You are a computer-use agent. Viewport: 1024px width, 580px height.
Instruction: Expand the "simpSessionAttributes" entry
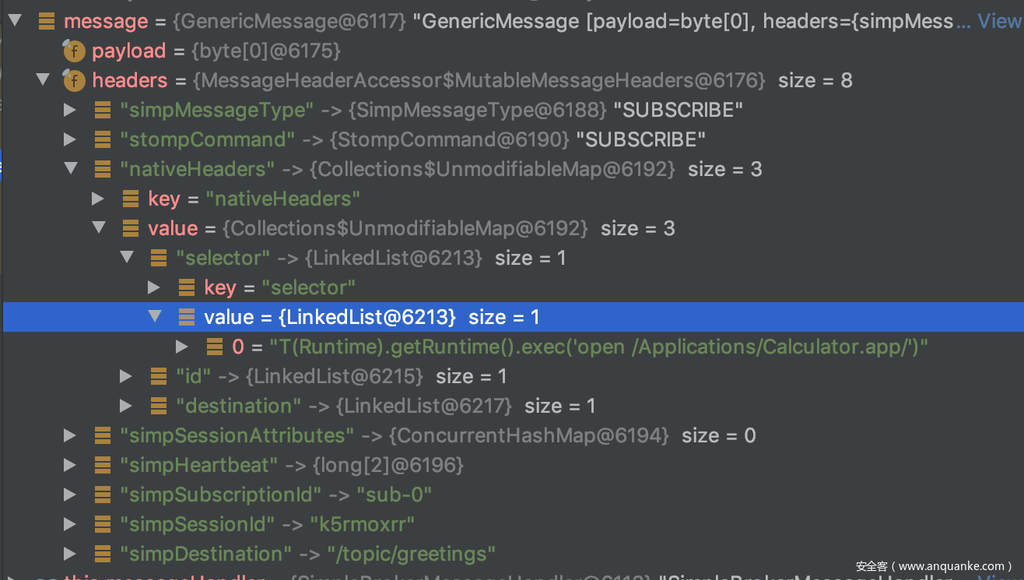point(70,436)
